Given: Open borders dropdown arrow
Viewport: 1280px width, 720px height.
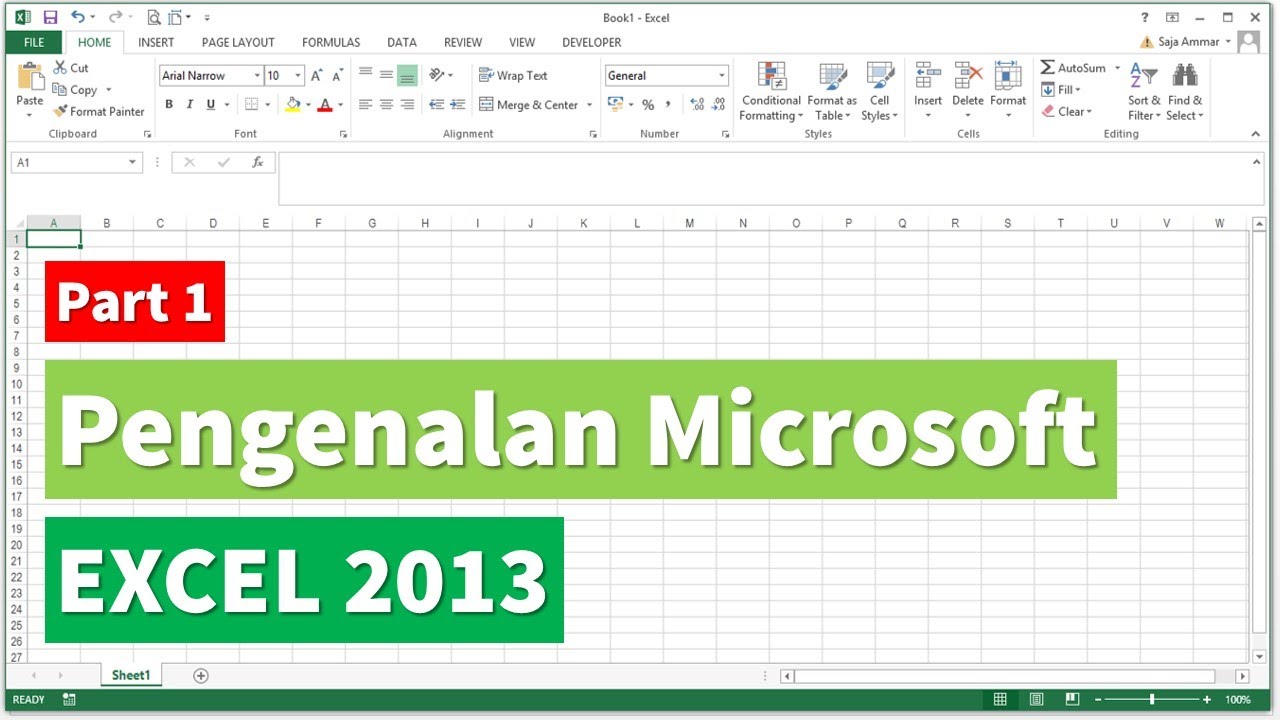Looking at the screenshot, I should (268, 105).
